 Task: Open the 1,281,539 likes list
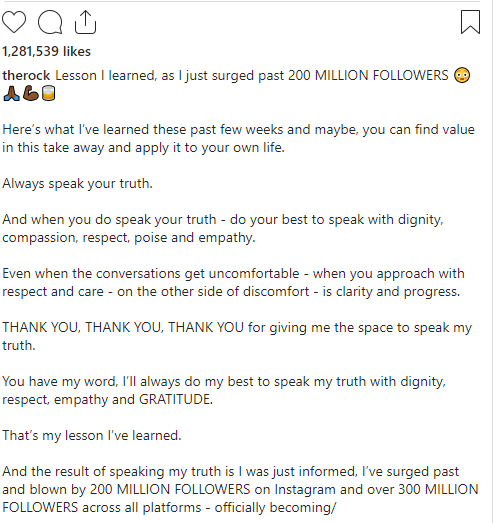[46, 51]
